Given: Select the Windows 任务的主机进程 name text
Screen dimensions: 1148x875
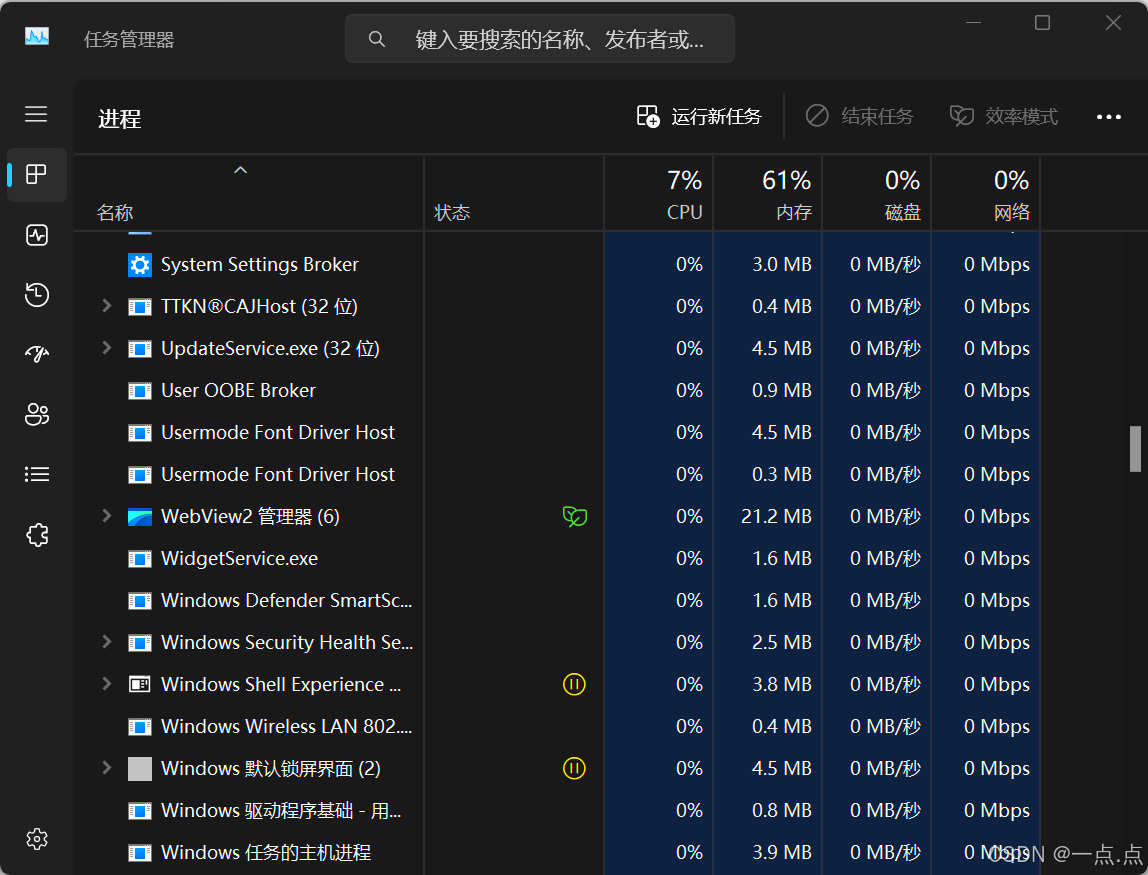Looking at the screenshot, I should (266, 853).
